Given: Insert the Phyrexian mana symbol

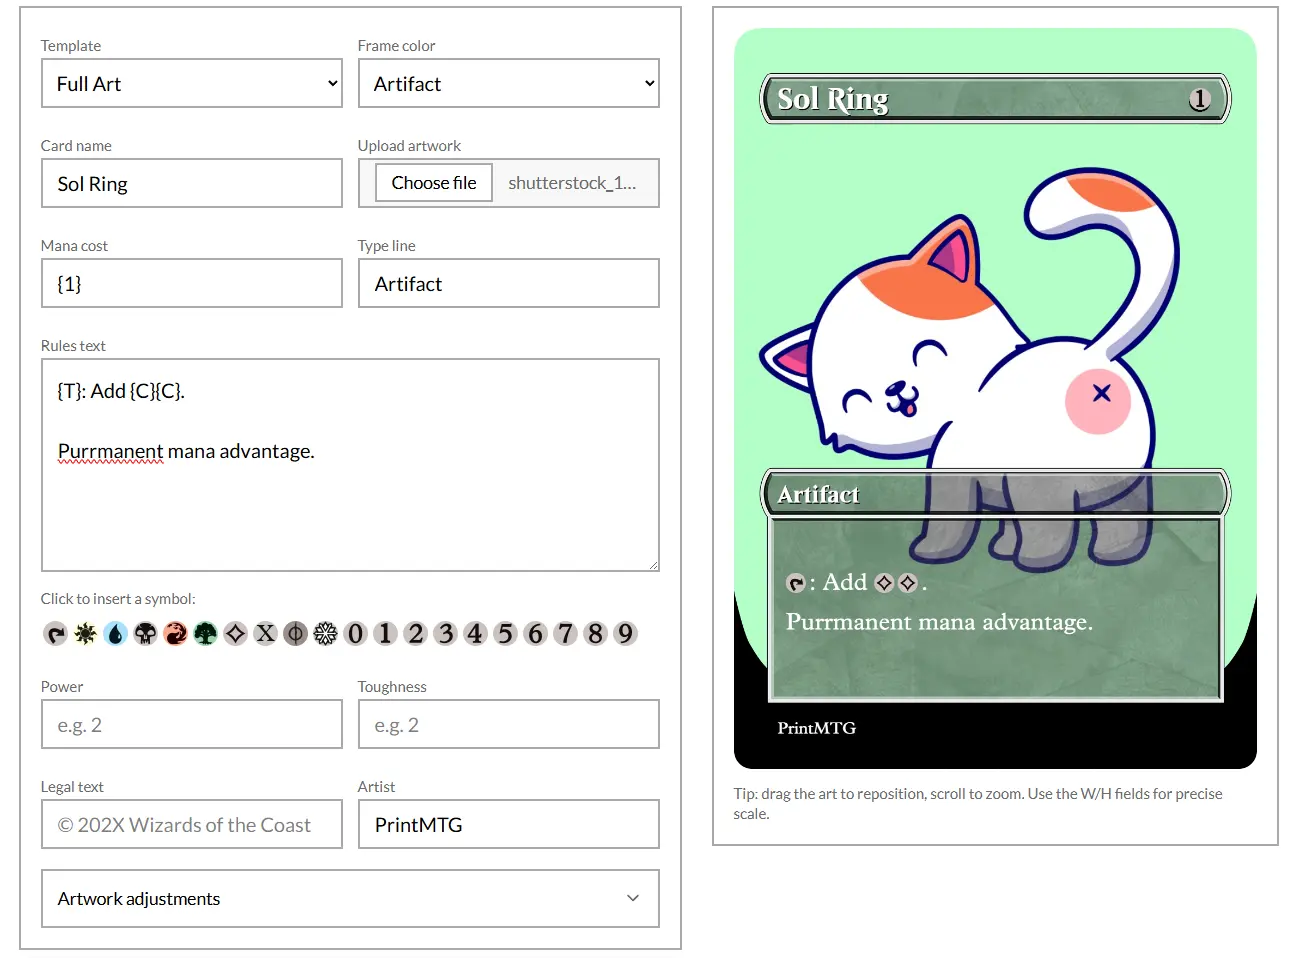Looking at the screenshot, I should coord(296,634).
